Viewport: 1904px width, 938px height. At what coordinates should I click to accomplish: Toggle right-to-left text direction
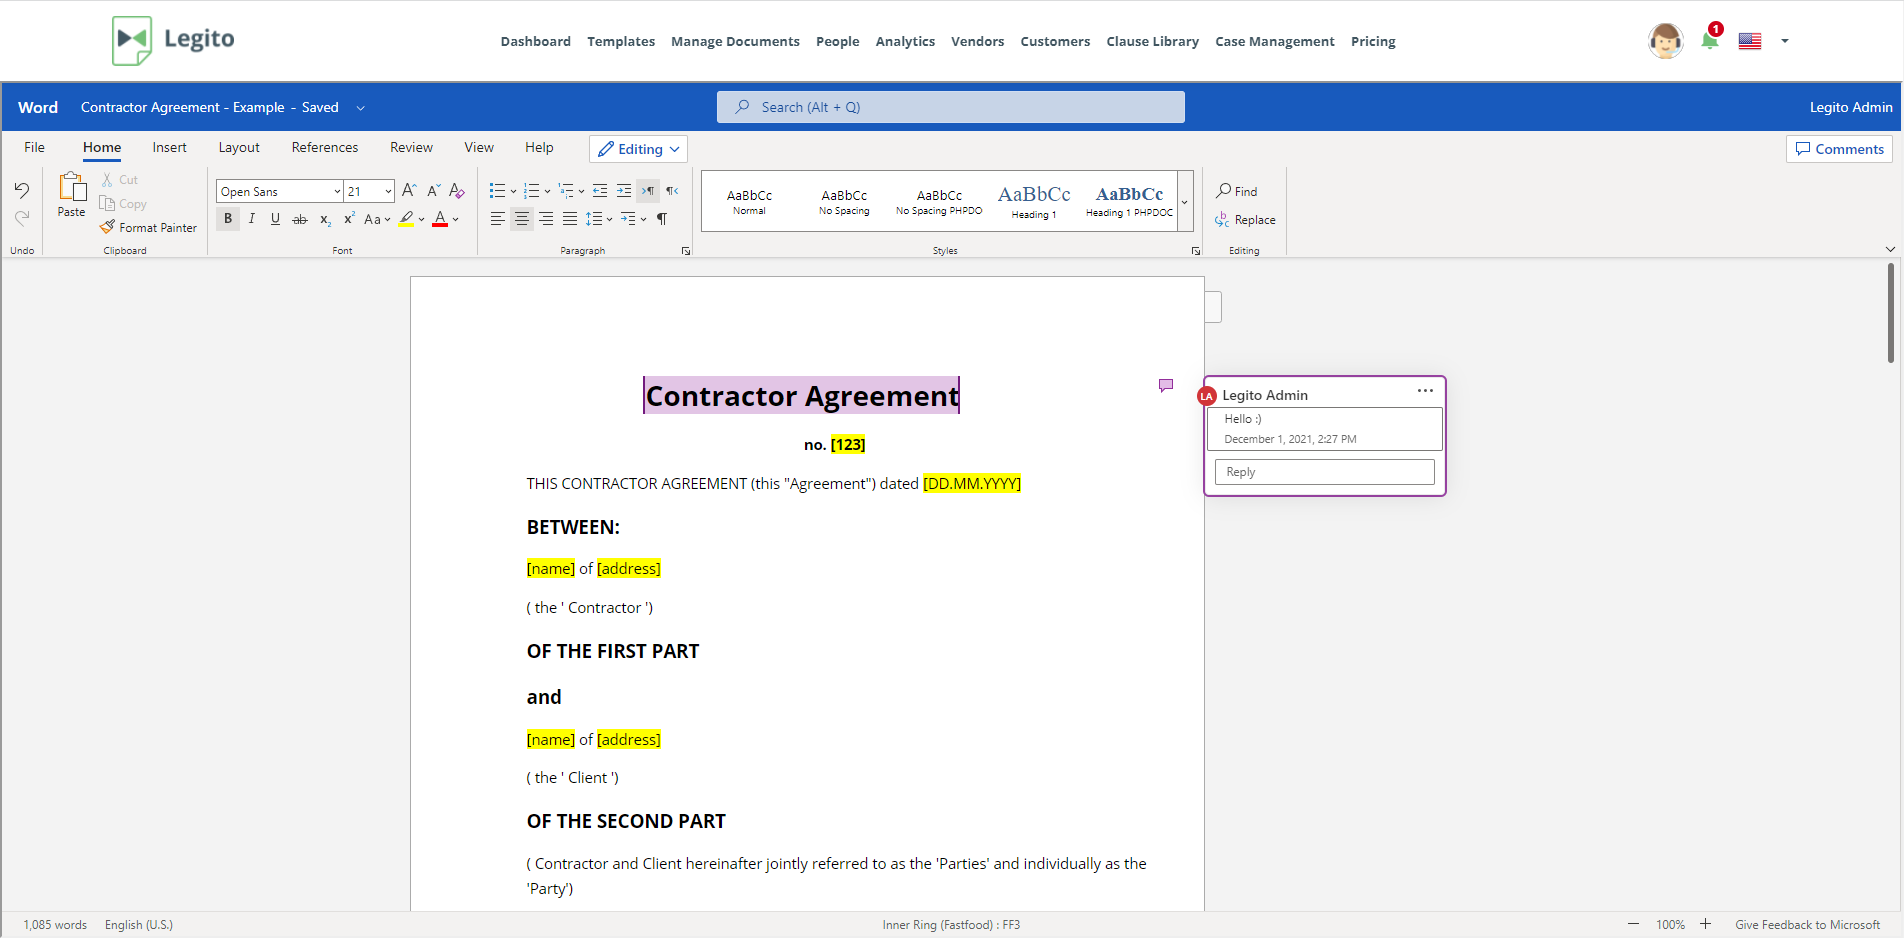coord(672,190)
